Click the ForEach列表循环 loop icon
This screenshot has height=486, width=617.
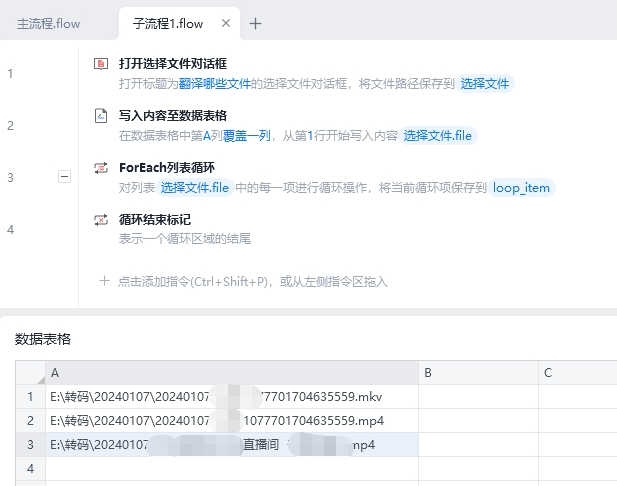pyautogui.click(x=101, y=168)
